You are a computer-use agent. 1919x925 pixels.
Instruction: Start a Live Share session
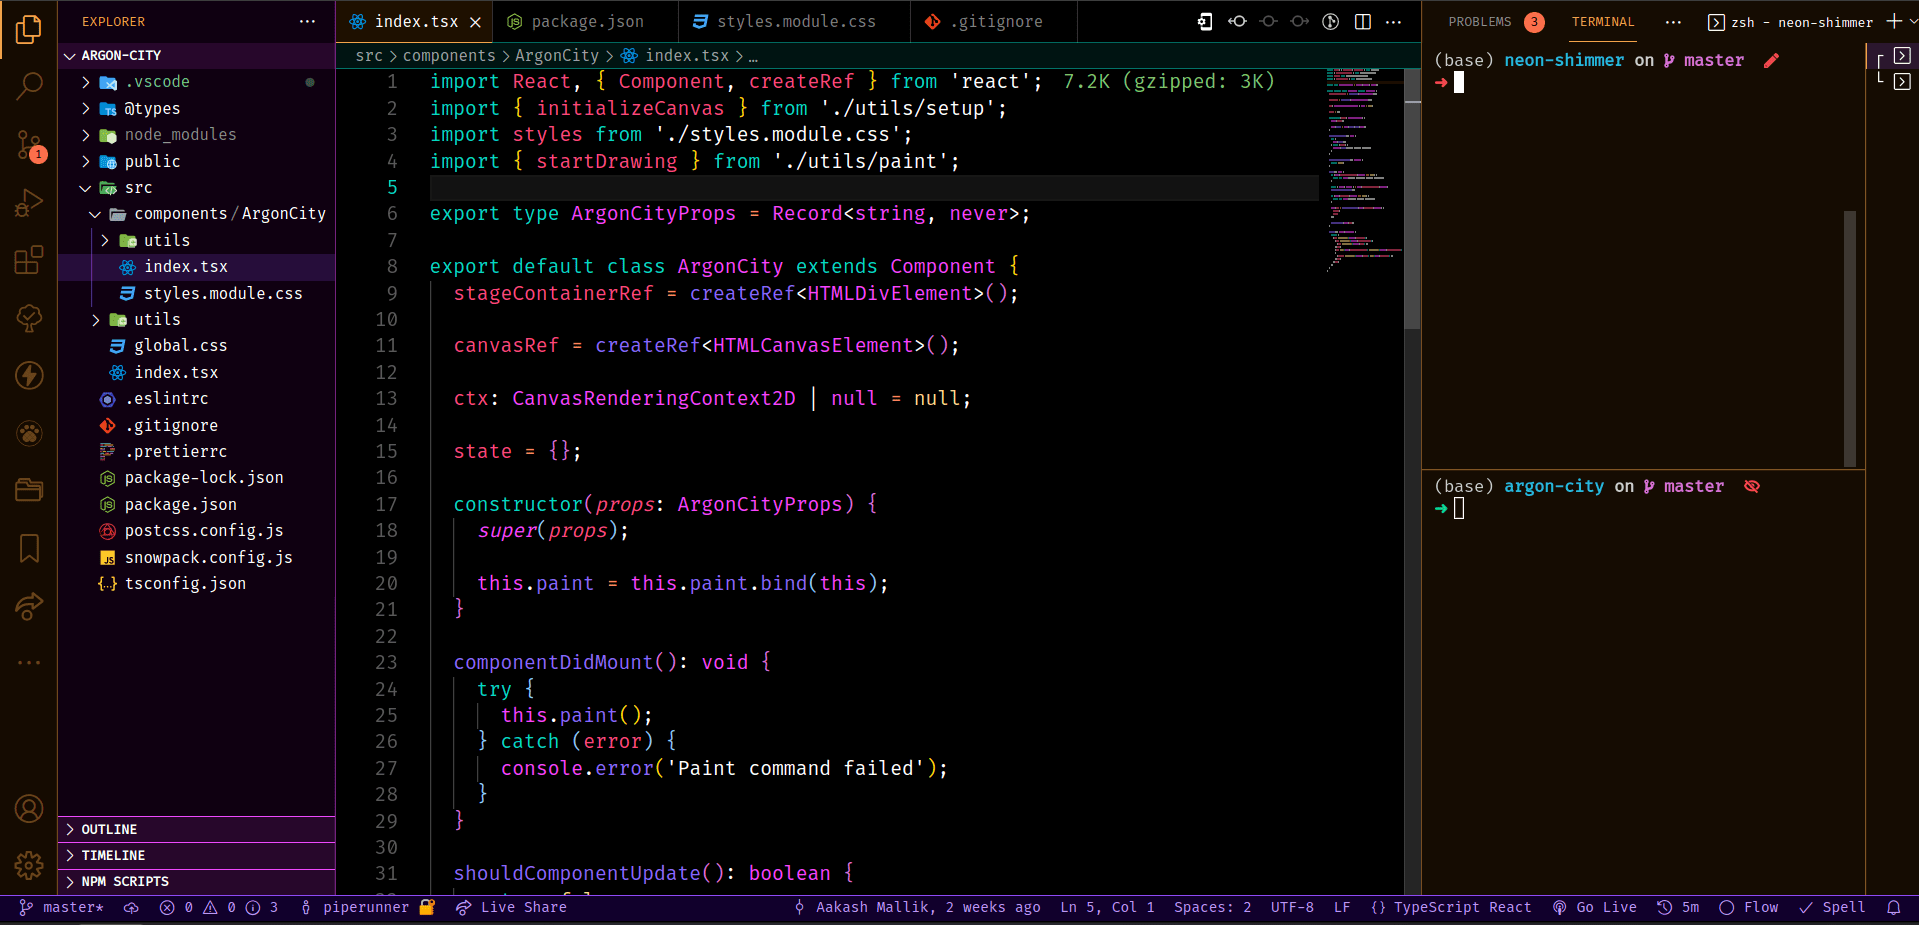[511, 908]
